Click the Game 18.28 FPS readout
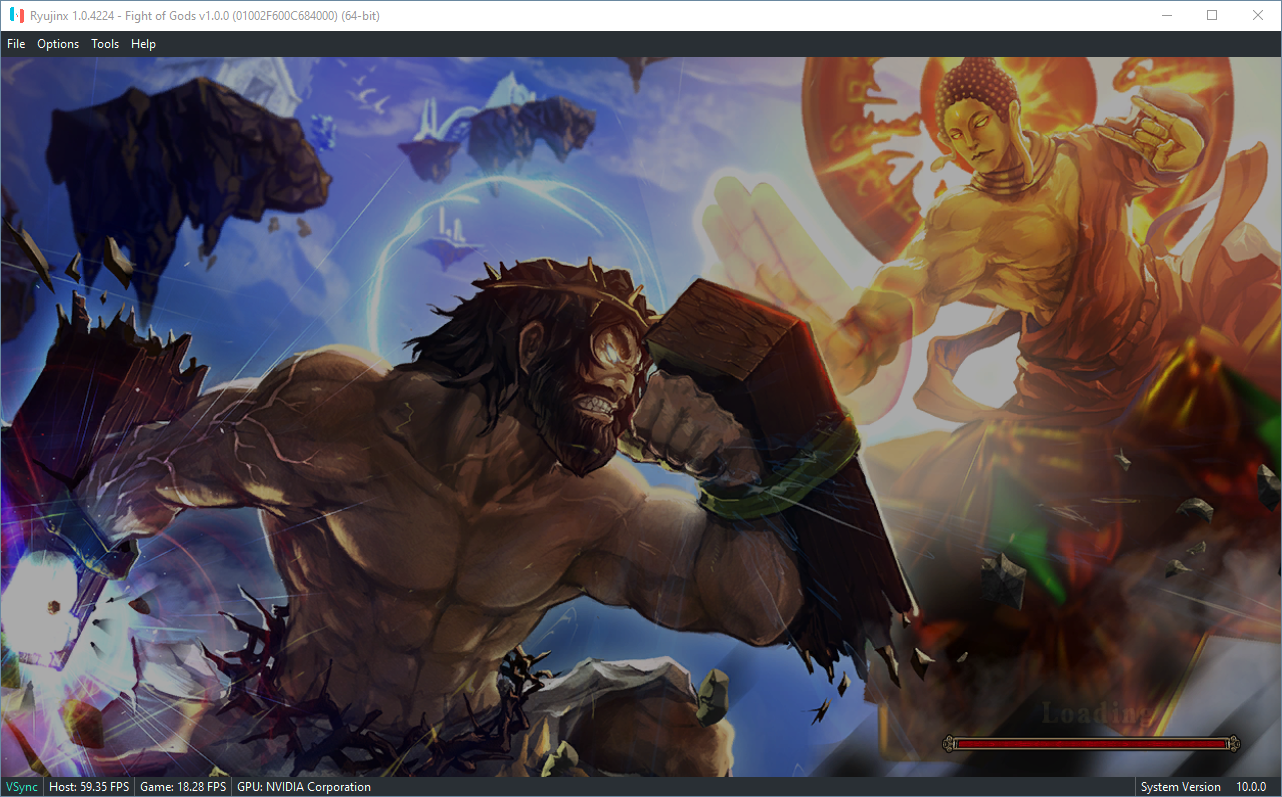 (183, 787)
